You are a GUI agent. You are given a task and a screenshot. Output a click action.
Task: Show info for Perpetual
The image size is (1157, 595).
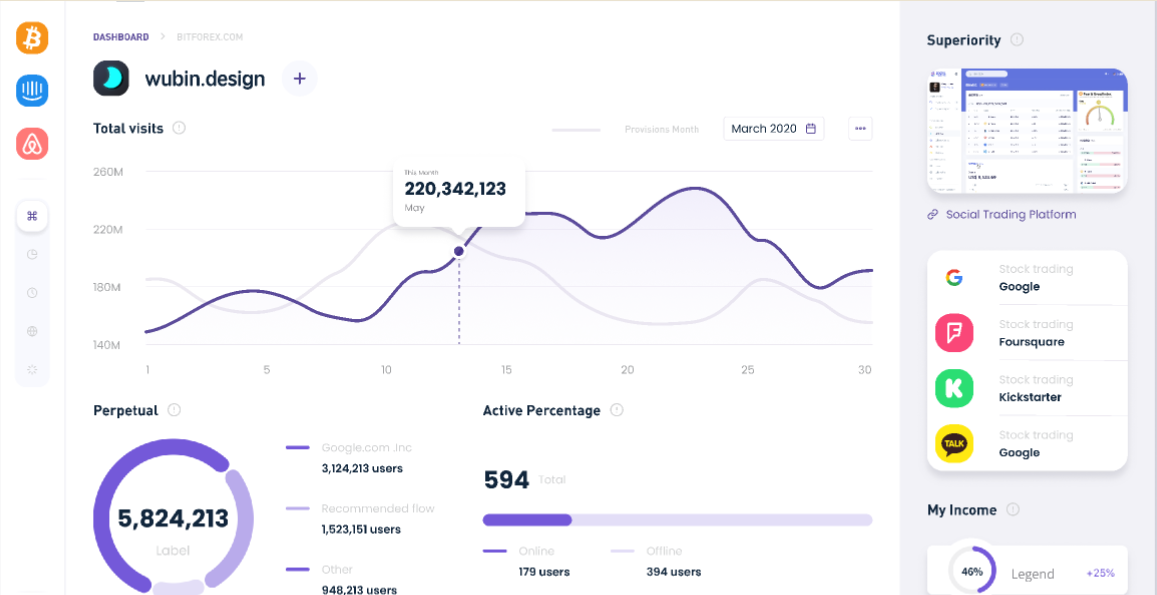point(174,410)
